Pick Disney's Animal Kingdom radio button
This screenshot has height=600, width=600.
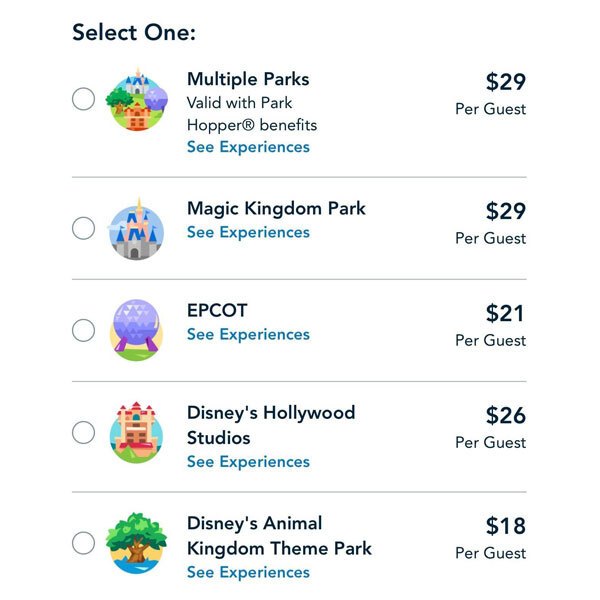[x=84, y=543]
